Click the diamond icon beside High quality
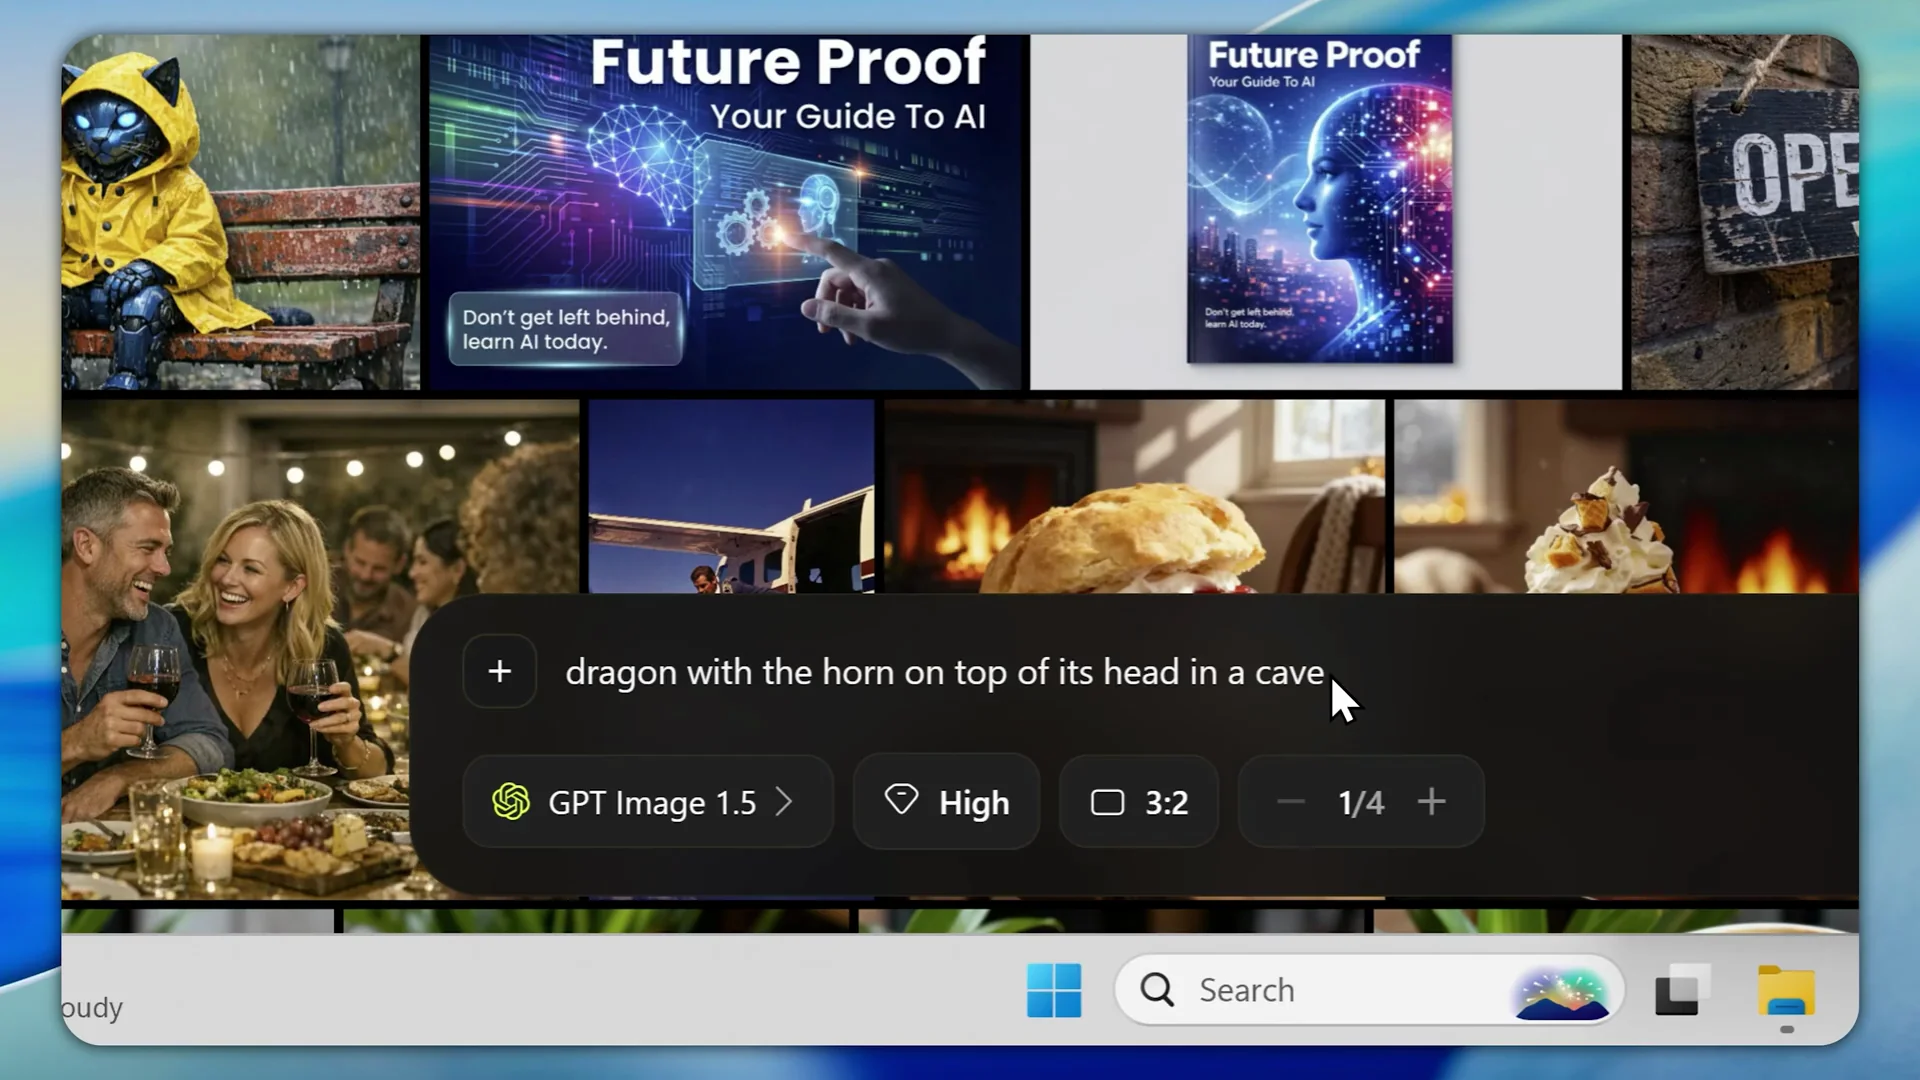 903,801
